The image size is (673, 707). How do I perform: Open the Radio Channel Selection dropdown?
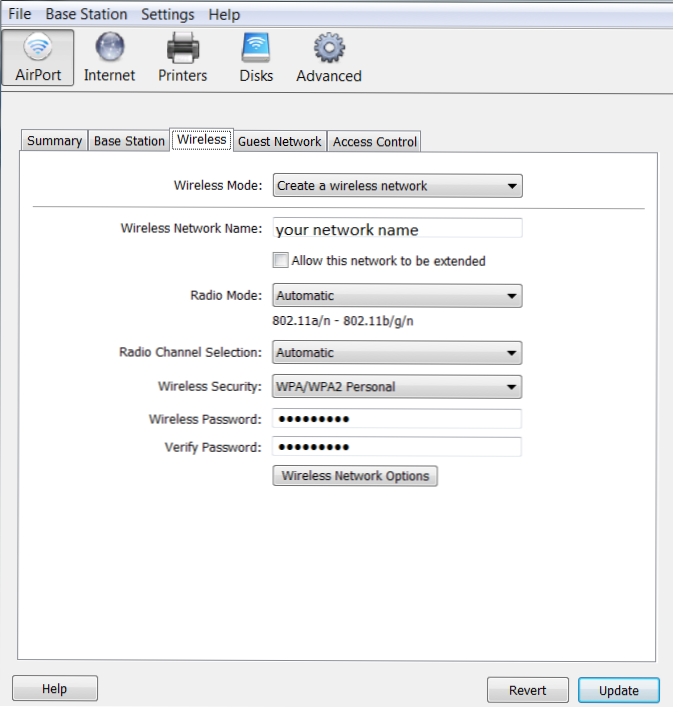[x=397, y=353]
